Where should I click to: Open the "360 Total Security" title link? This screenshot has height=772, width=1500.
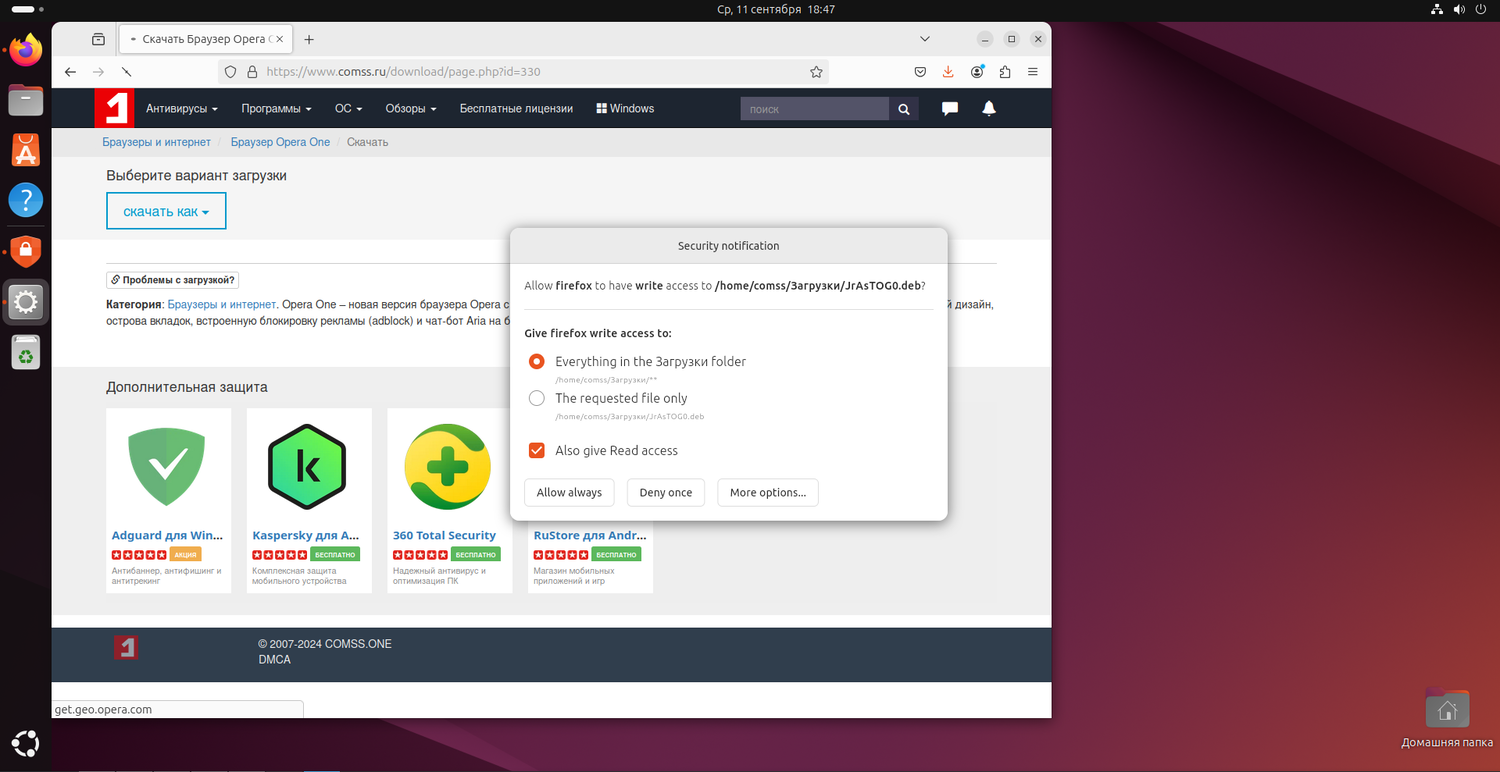(444, 536)
